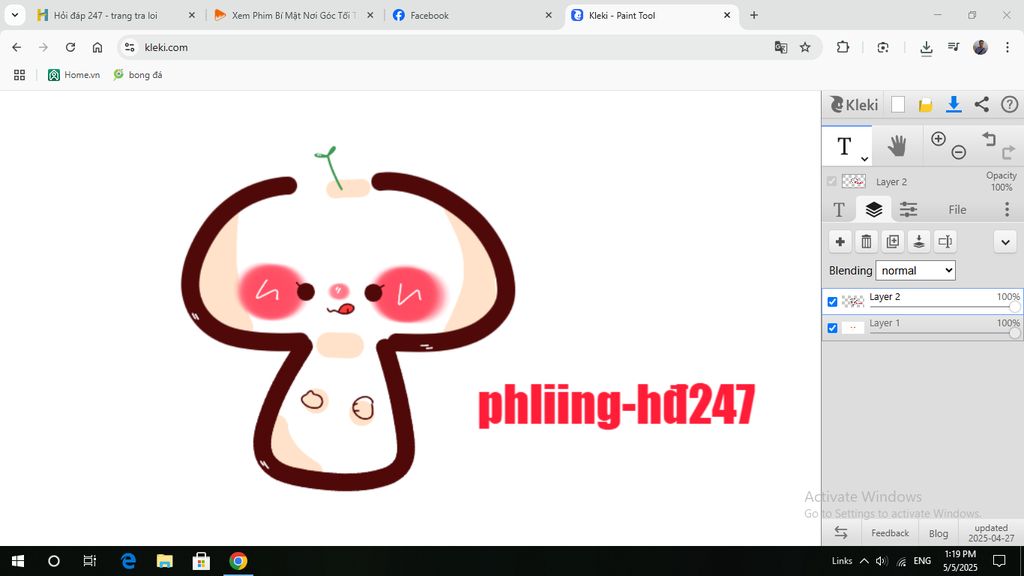The image size is (1024, 576).
Task: Select the Layer 1 thumbnail in list
Action: pyautogui.click(x=853, y=328)
